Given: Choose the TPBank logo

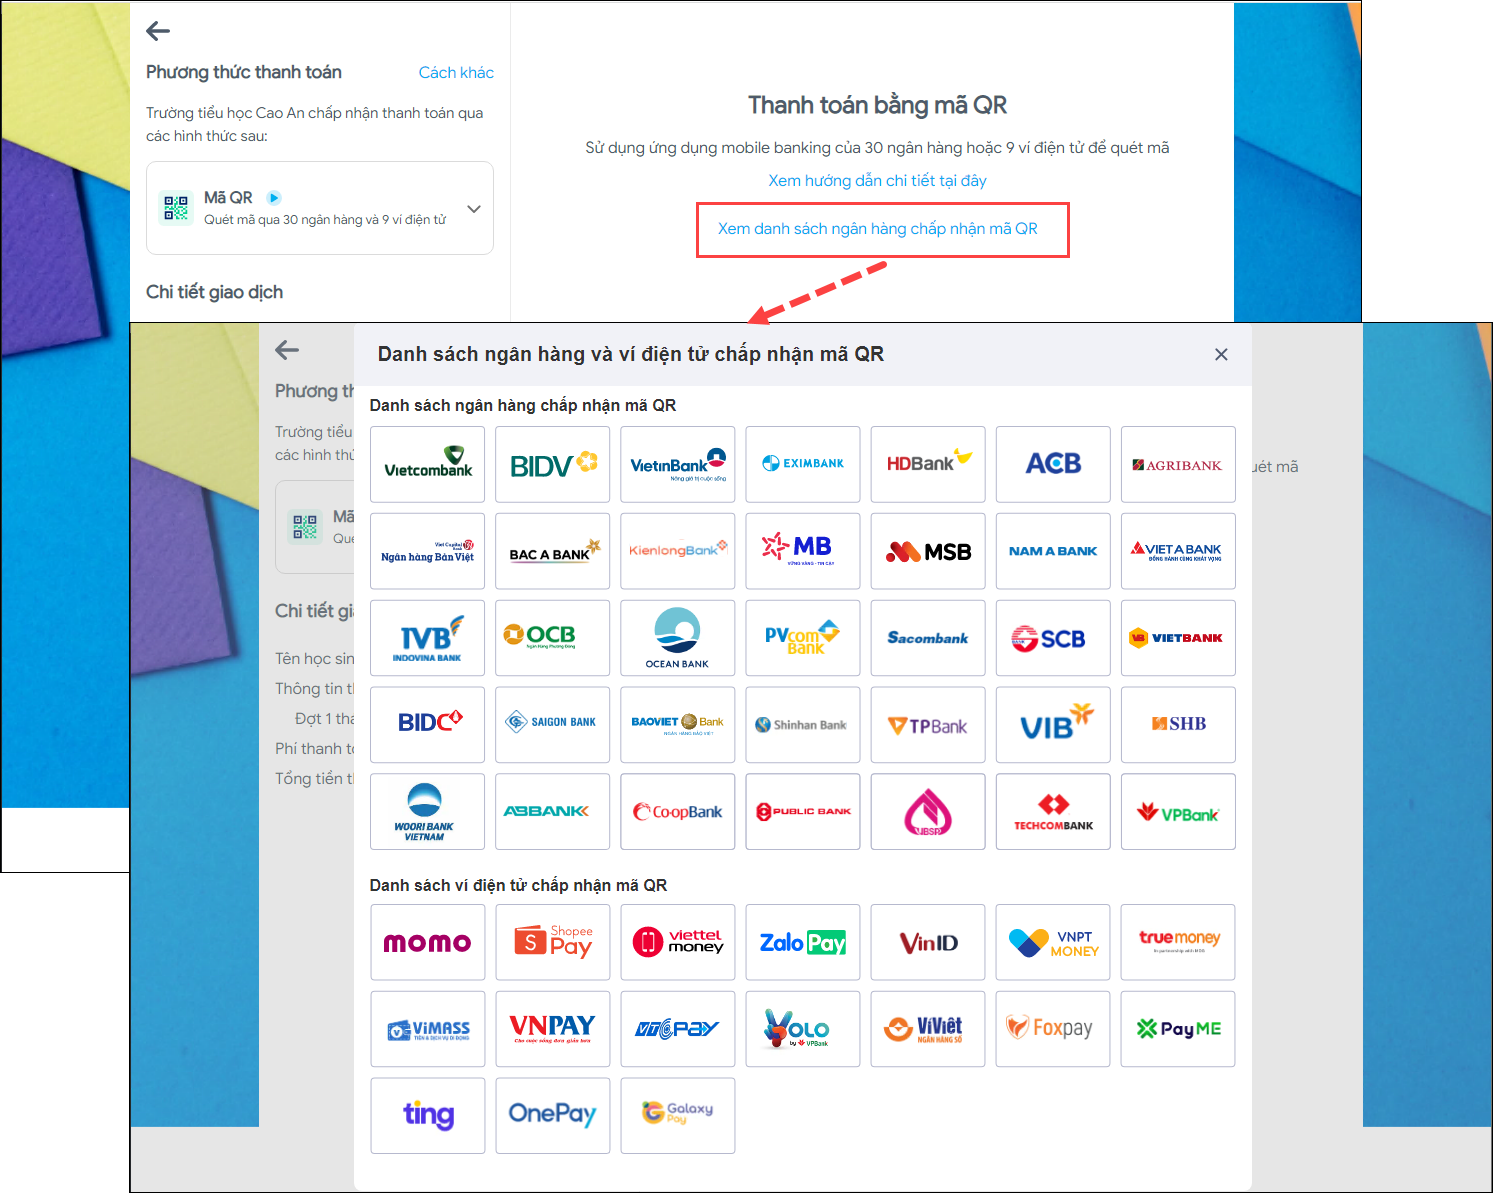Looking at the screenshot, I should point(928,724).
